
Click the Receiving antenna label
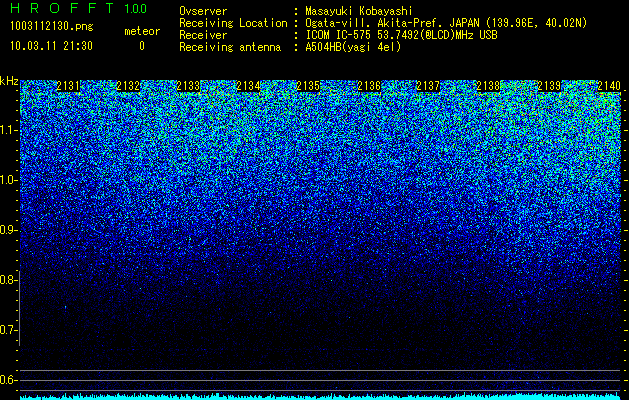tap(230, 47)
